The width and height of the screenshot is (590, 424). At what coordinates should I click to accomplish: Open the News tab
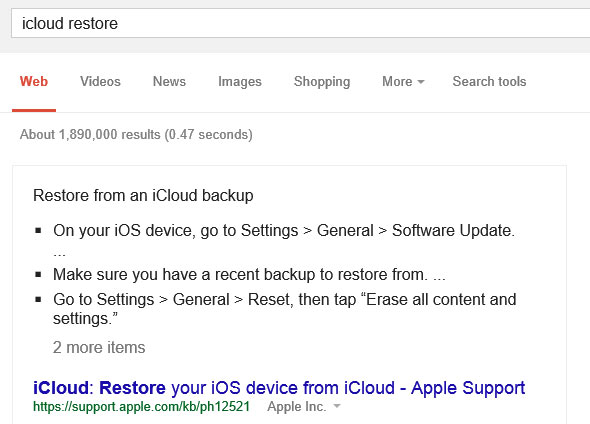pos(169,82)
